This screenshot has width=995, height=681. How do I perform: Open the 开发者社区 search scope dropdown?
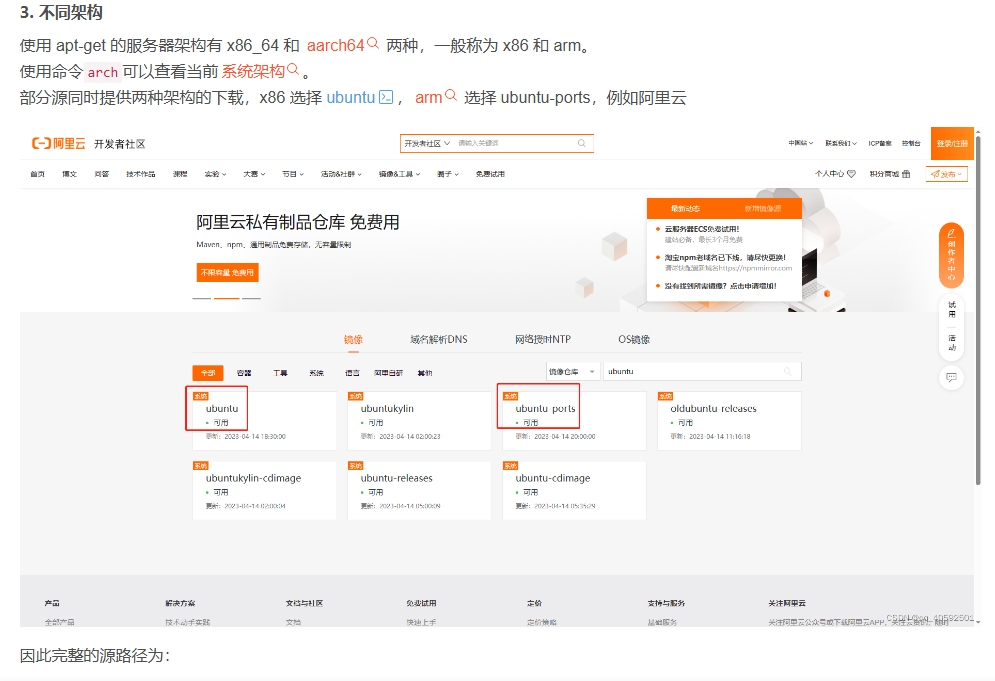(427, 143)
